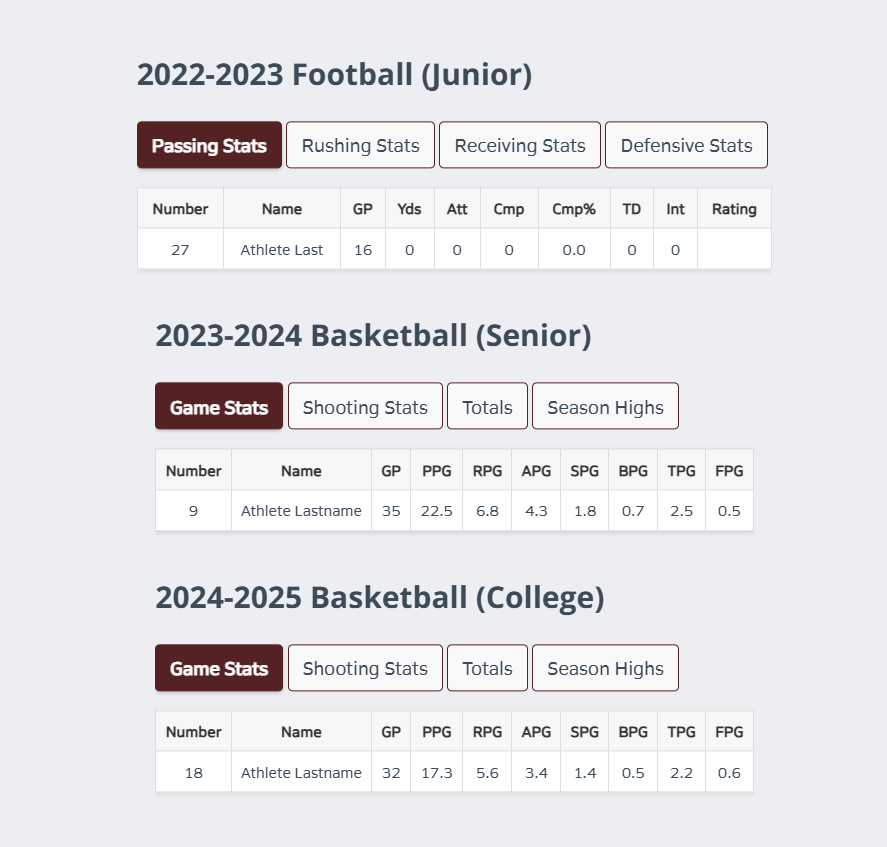The height and width of the screenshot is (847, 887).
Task: Click the 22.5 PPG value cell
Action: coord(437,511)
